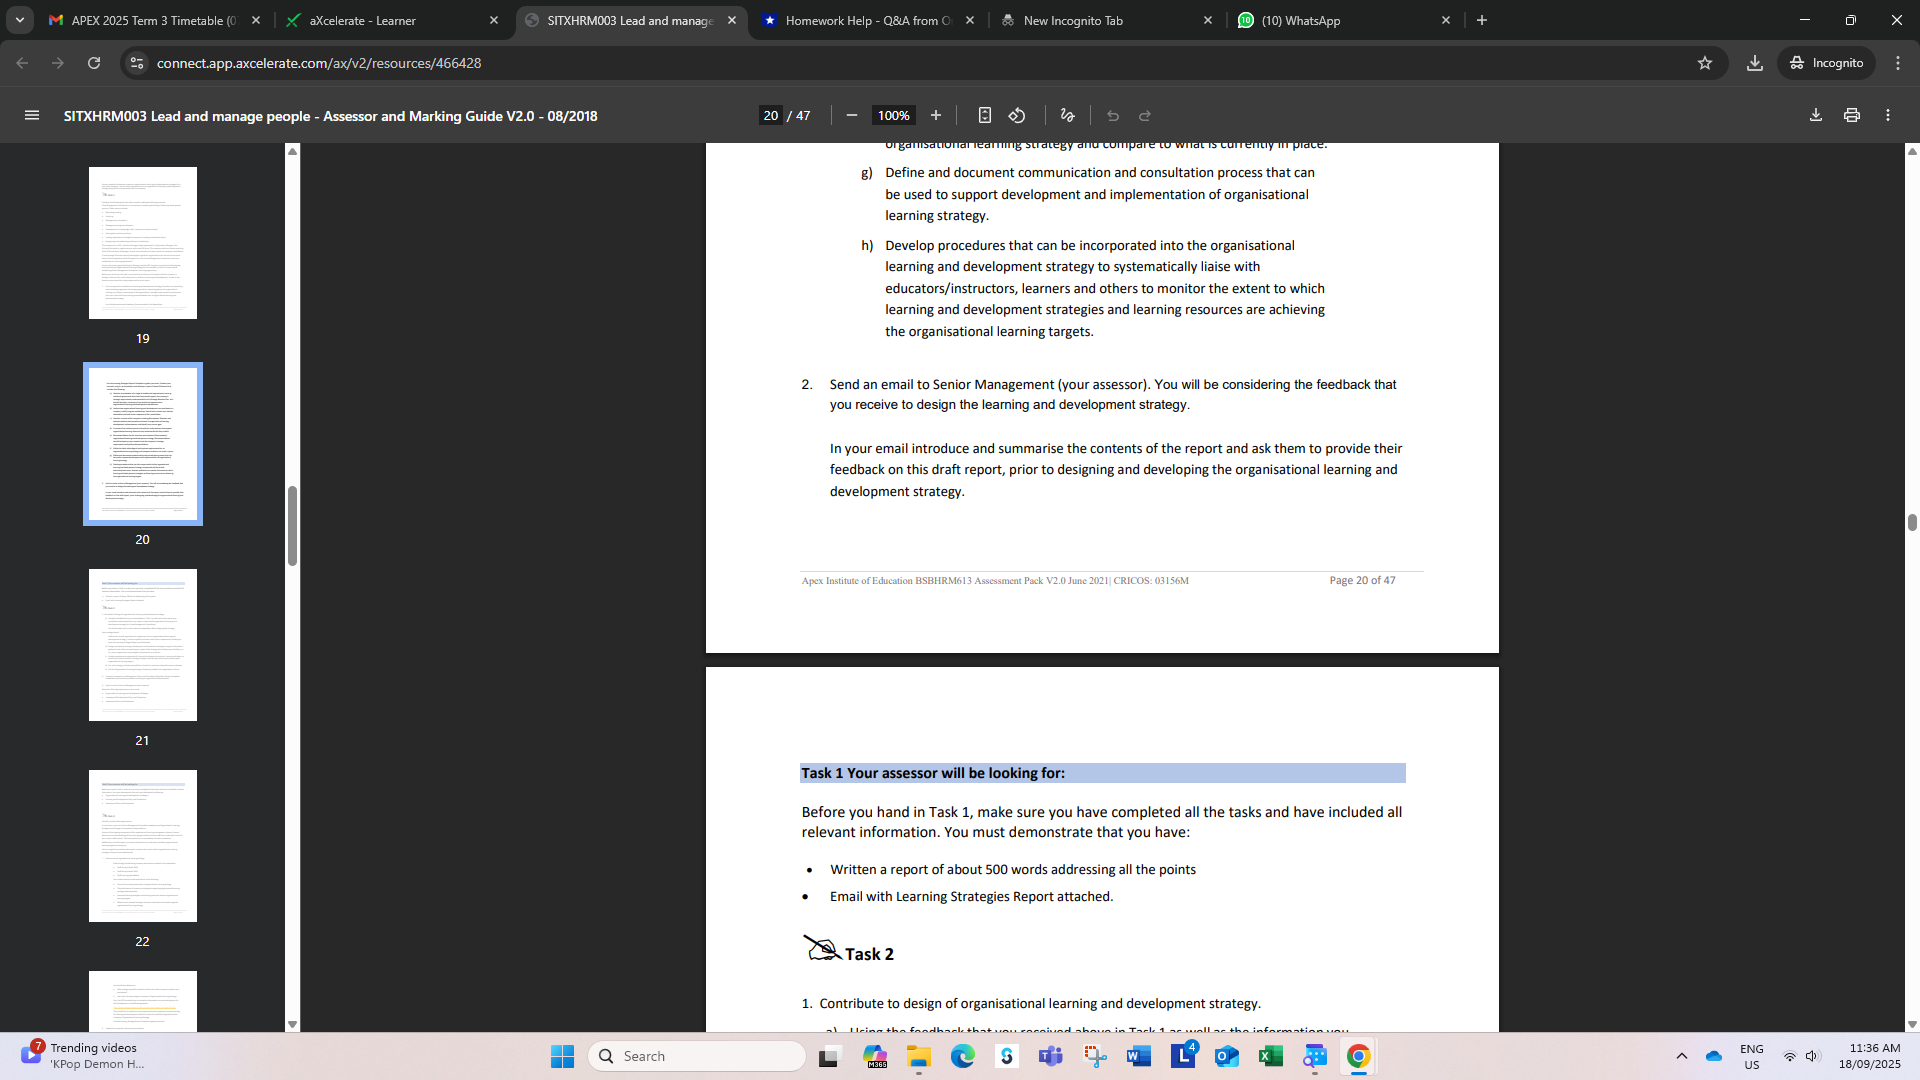Image resolution: width=1920 pixels, height=1080 pixels.
Task: Select page 19 thumbnail
Action: click(x=143, y=243)
